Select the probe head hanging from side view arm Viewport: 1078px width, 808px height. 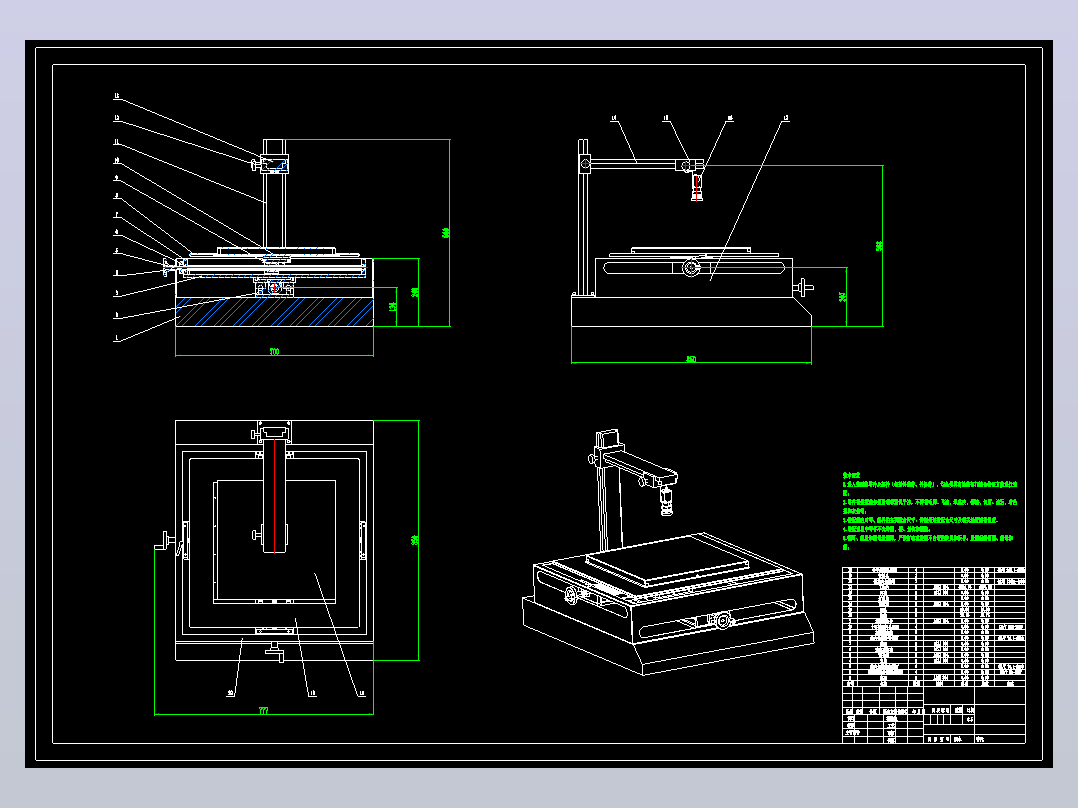[x=697, y=186]
